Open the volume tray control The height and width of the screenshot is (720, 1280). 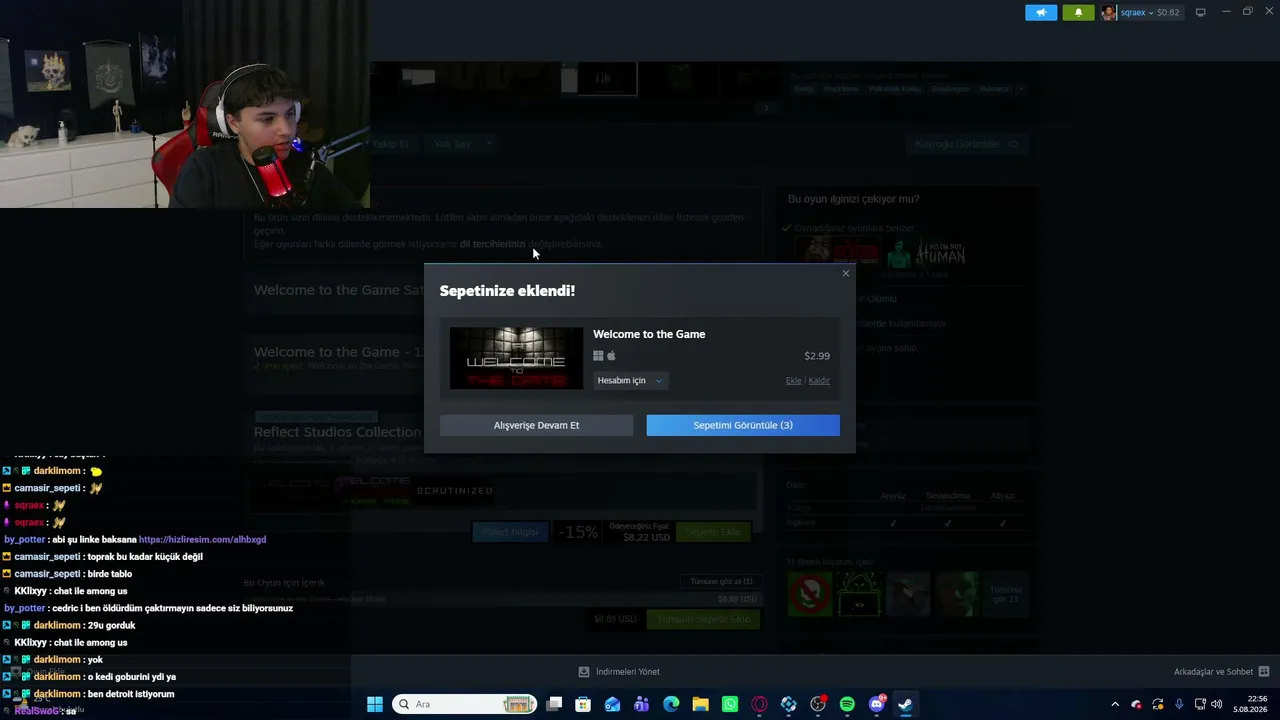(x=1217, y=704)
